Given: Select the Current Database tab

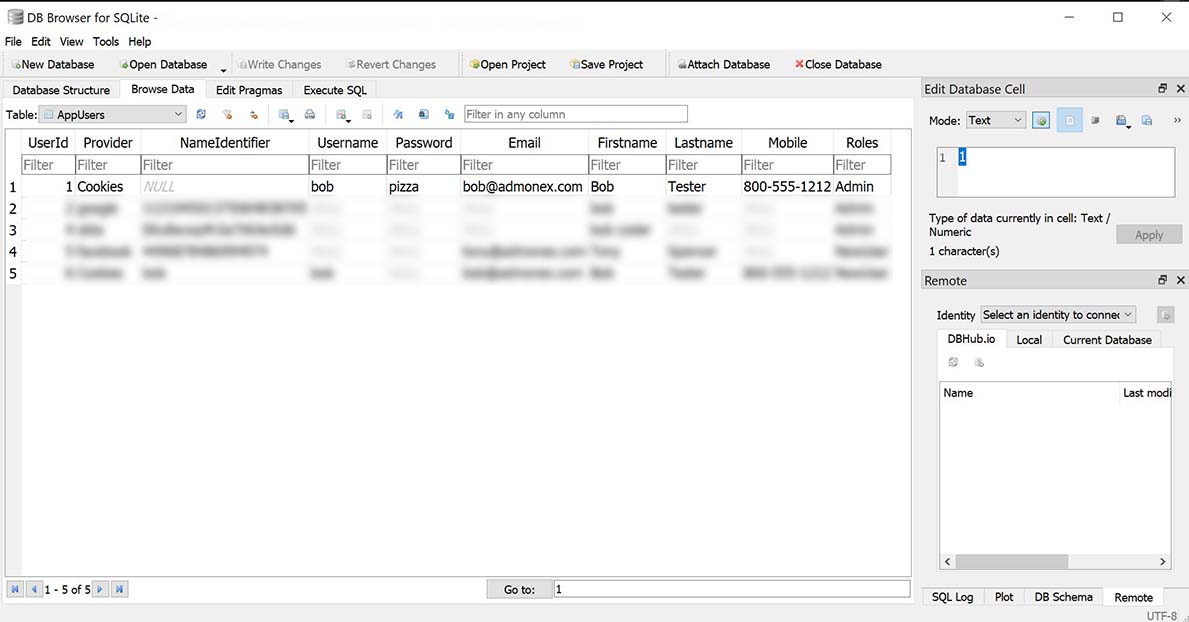Looking at the screenshot, I should (1107, 340).
